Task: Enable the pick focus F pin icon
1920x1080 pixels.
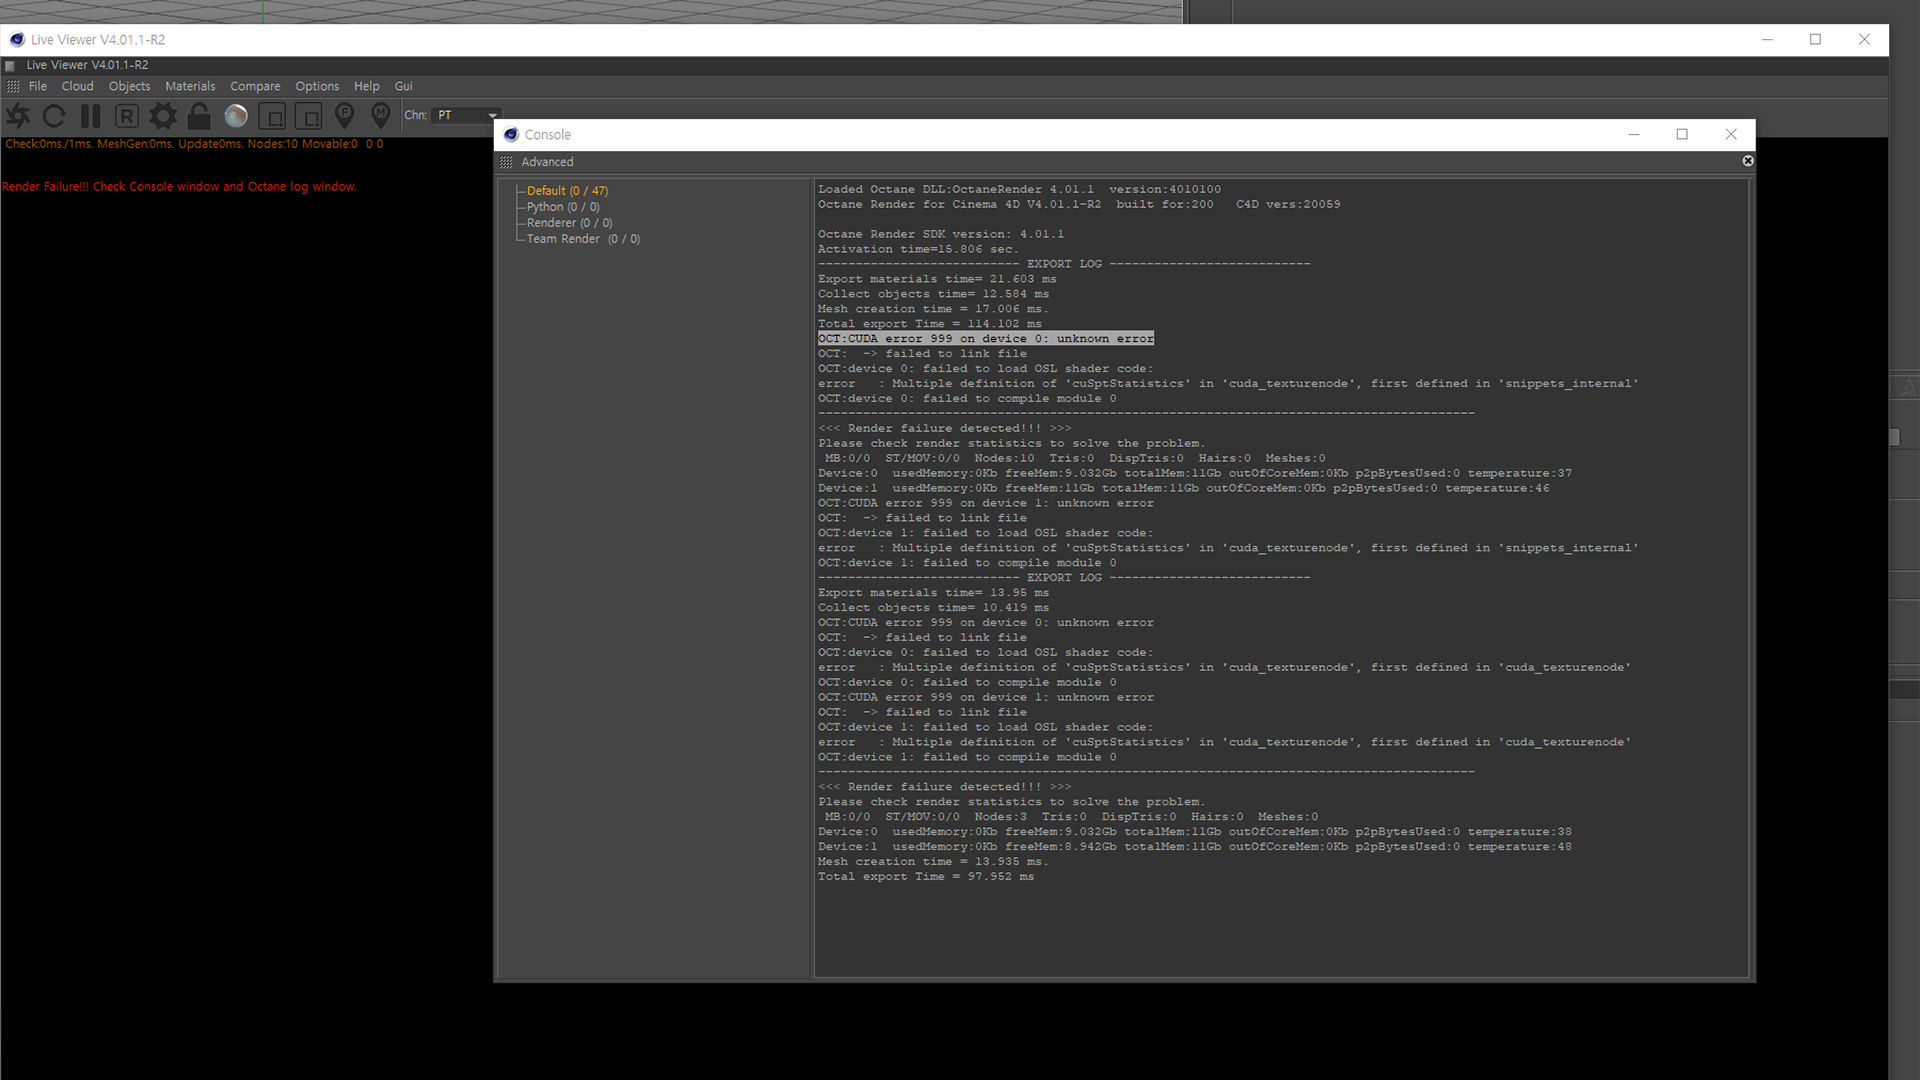Action: tap(344, 116)
